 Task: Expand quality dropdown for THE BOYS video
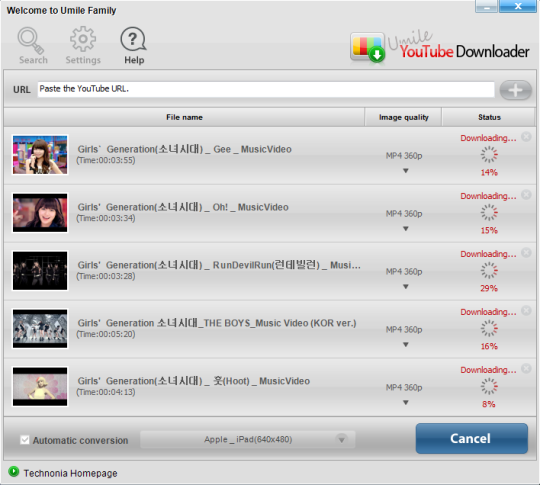coord(406,344)
